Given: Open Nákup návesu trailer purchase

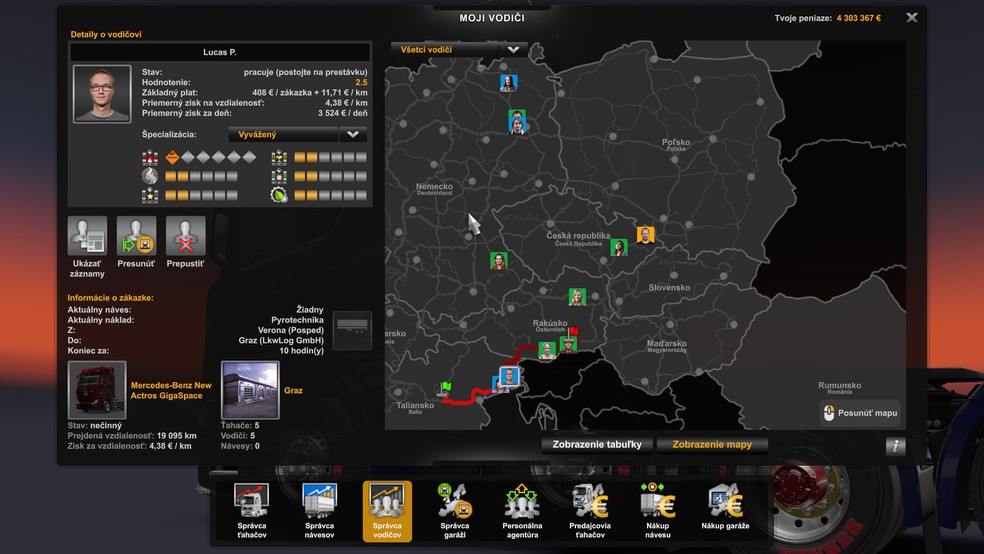Looking at the screenshot, I should point(658,511).
